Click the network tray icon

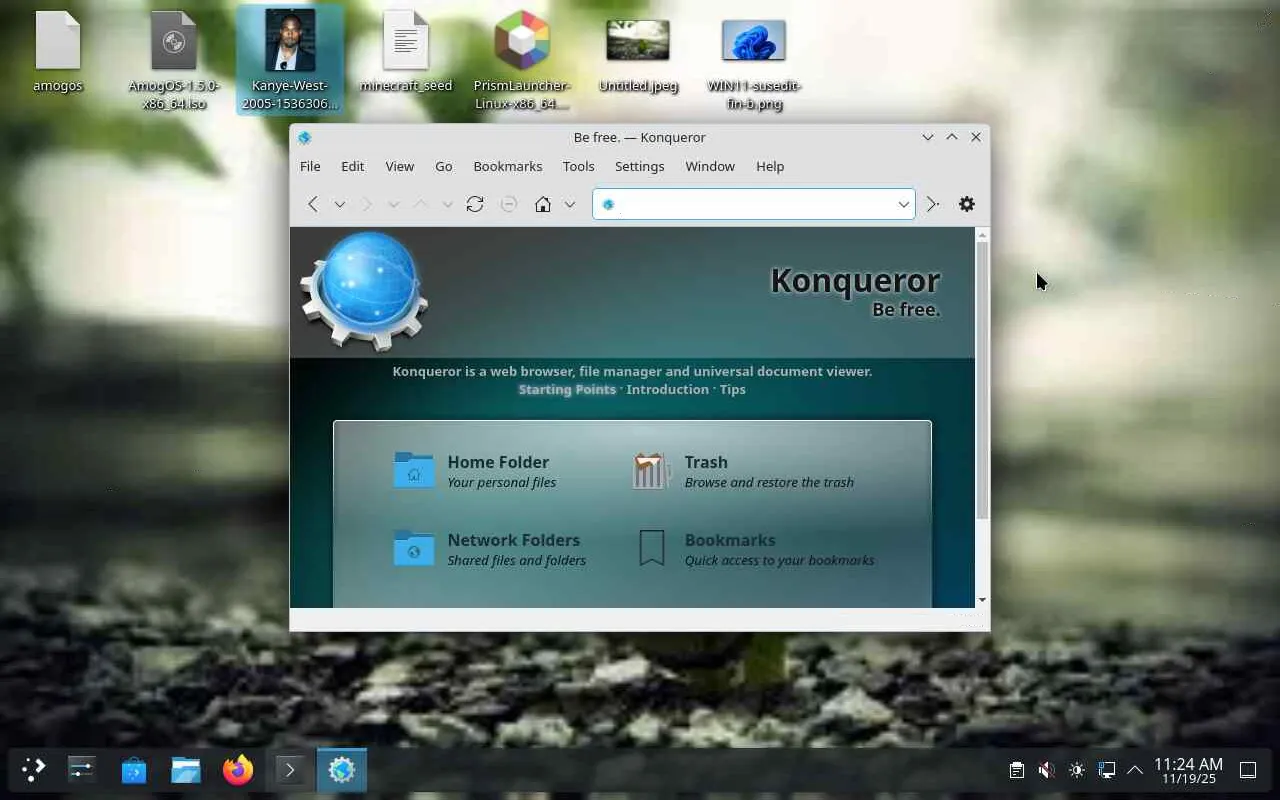(x=1106, y=770)
